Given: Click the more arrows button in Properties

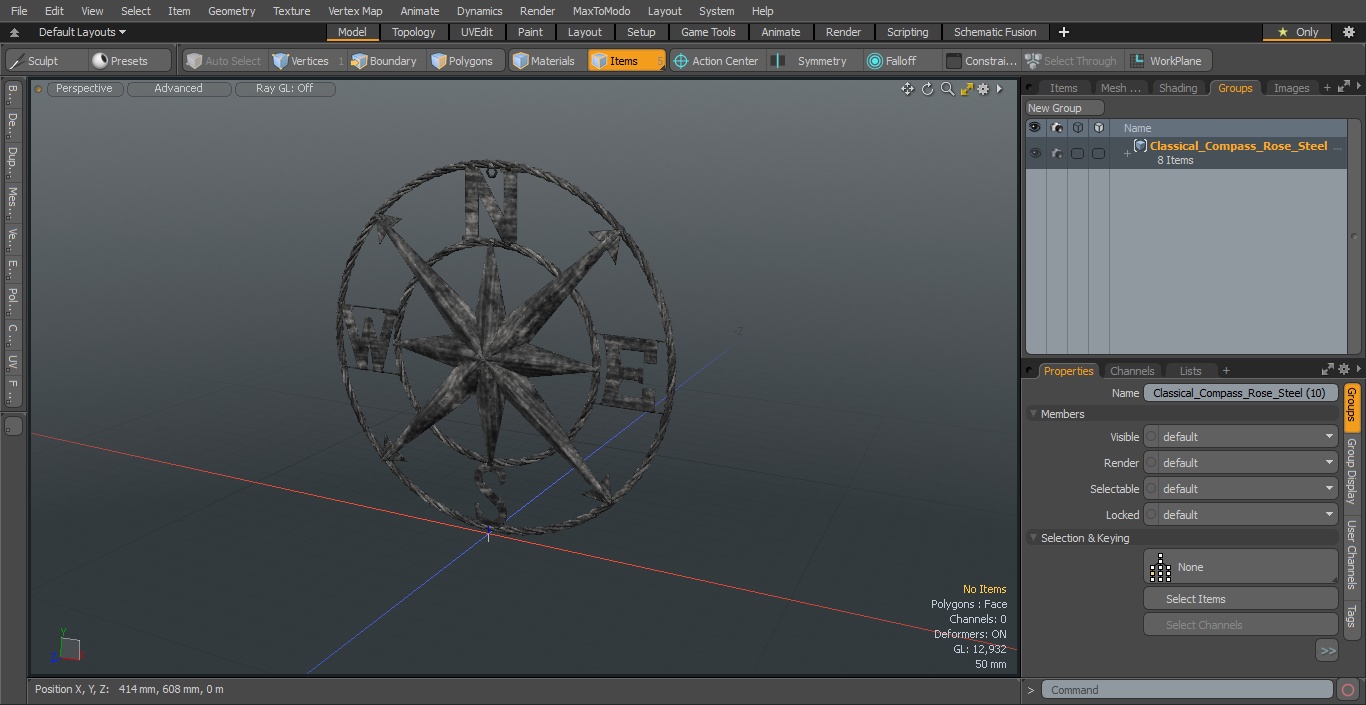Looking at the screenshot, I should 1327,651.
